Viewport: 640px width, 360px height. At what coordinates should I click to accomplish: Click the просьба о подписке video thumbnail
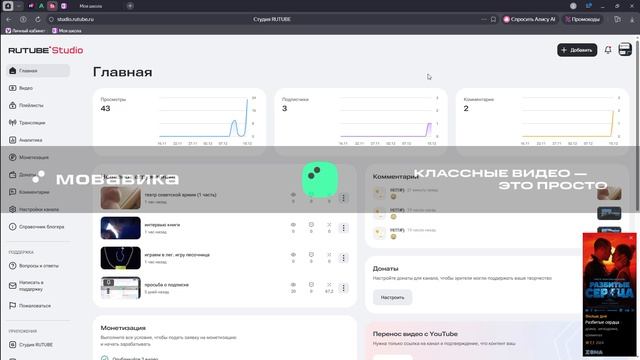click(x=120, y=288)
